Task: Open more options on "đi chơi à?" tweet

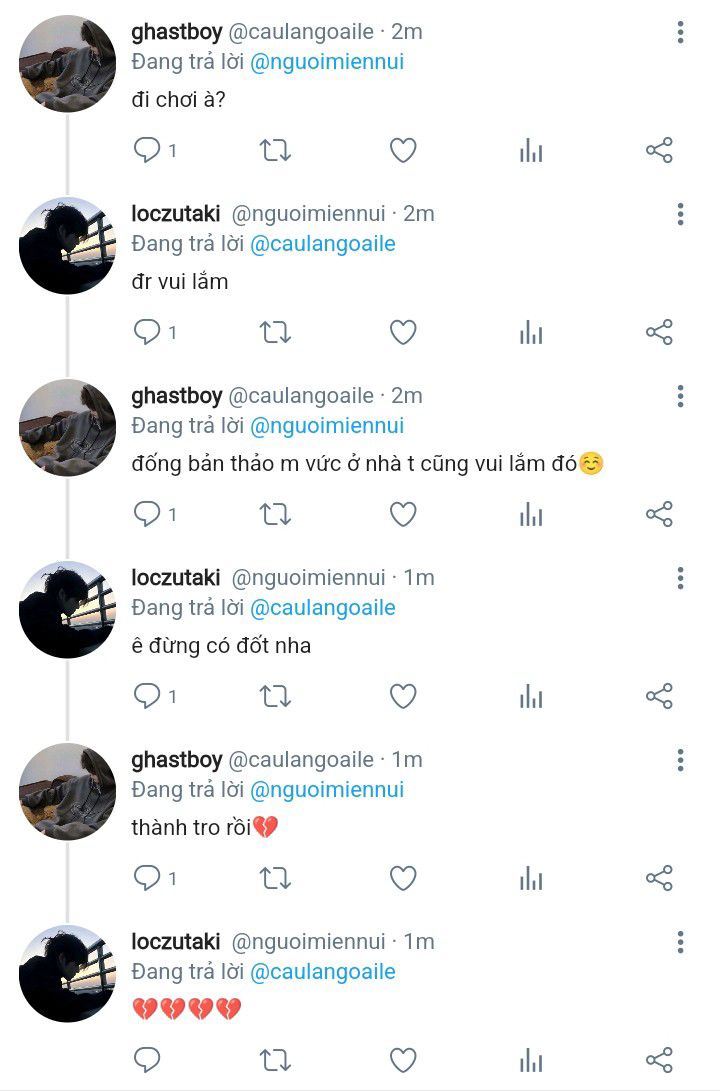Action: pos(680,33)
